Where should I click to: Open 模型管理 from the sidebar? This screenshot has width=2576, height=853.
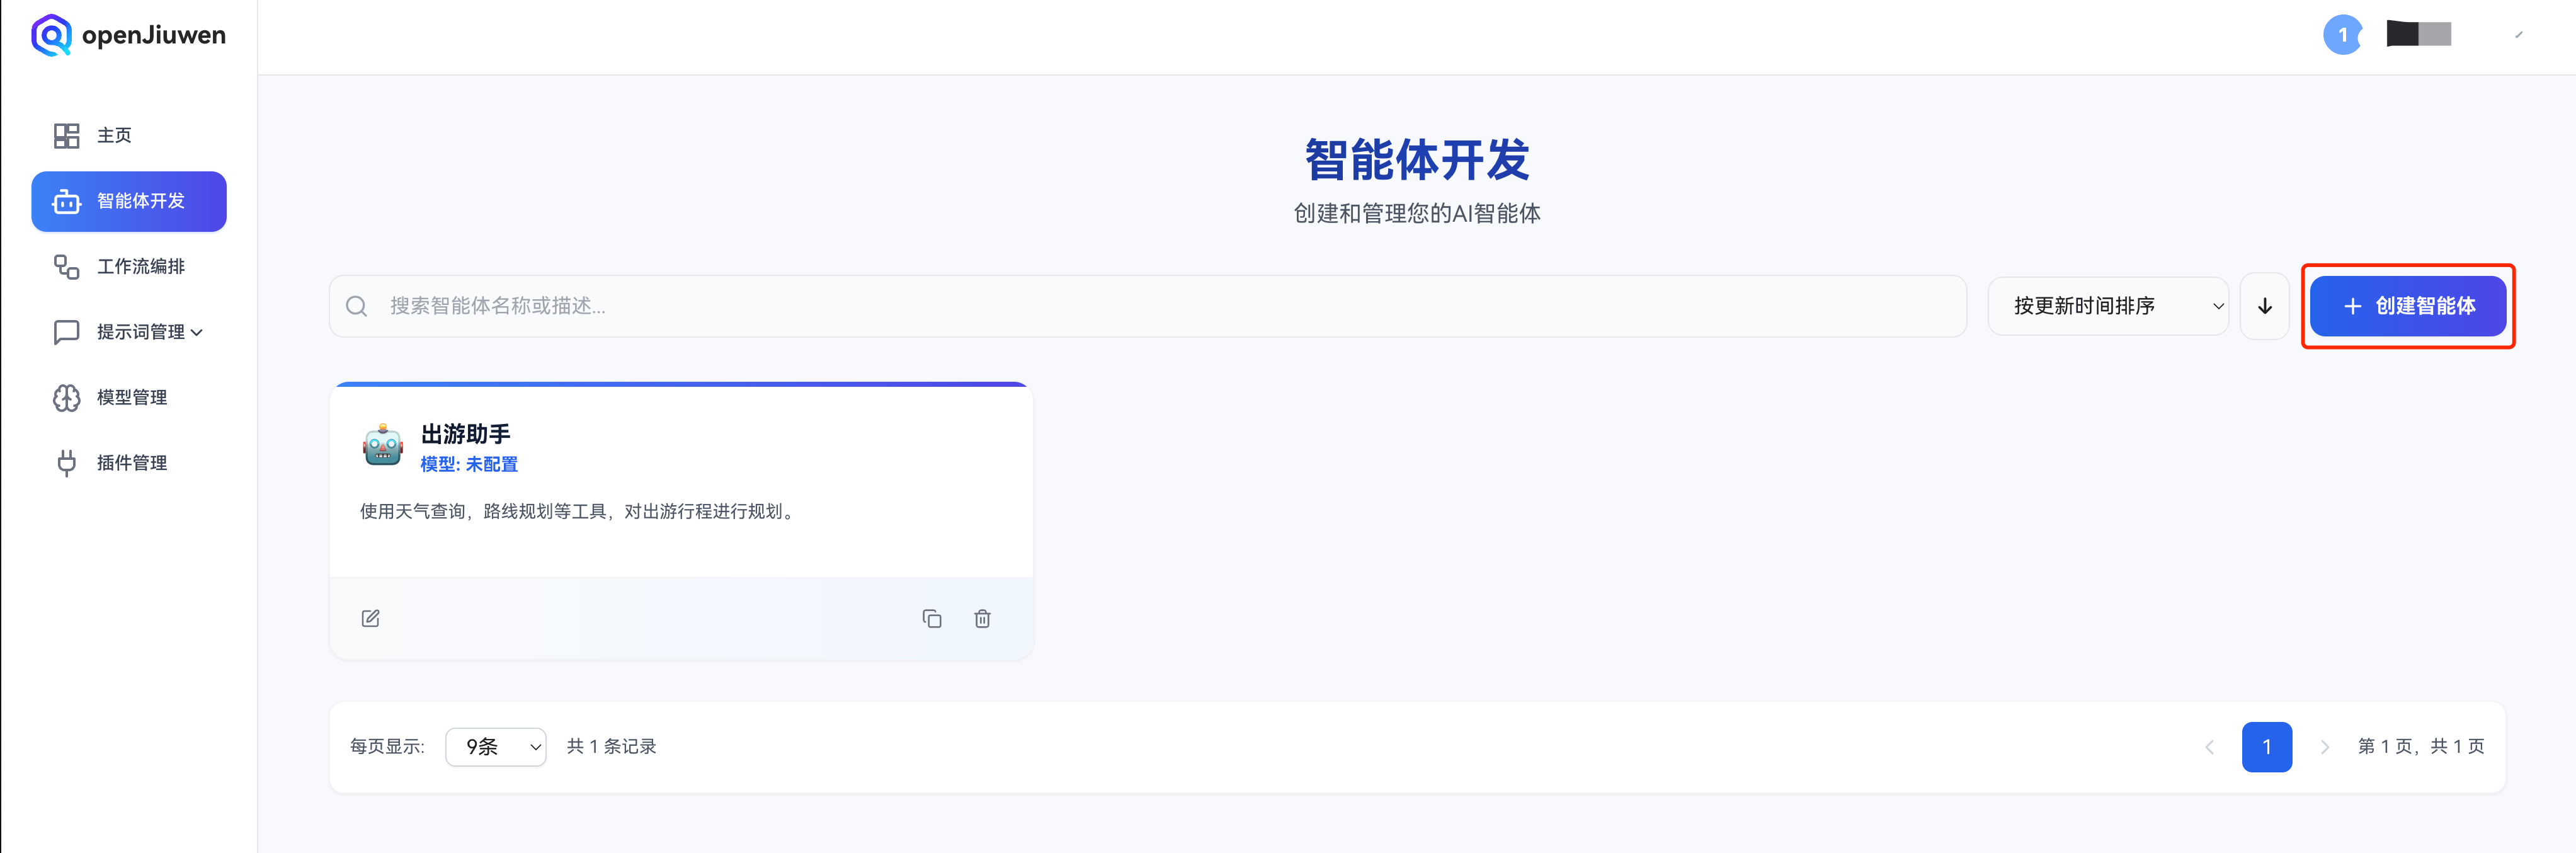coord(131,397)
